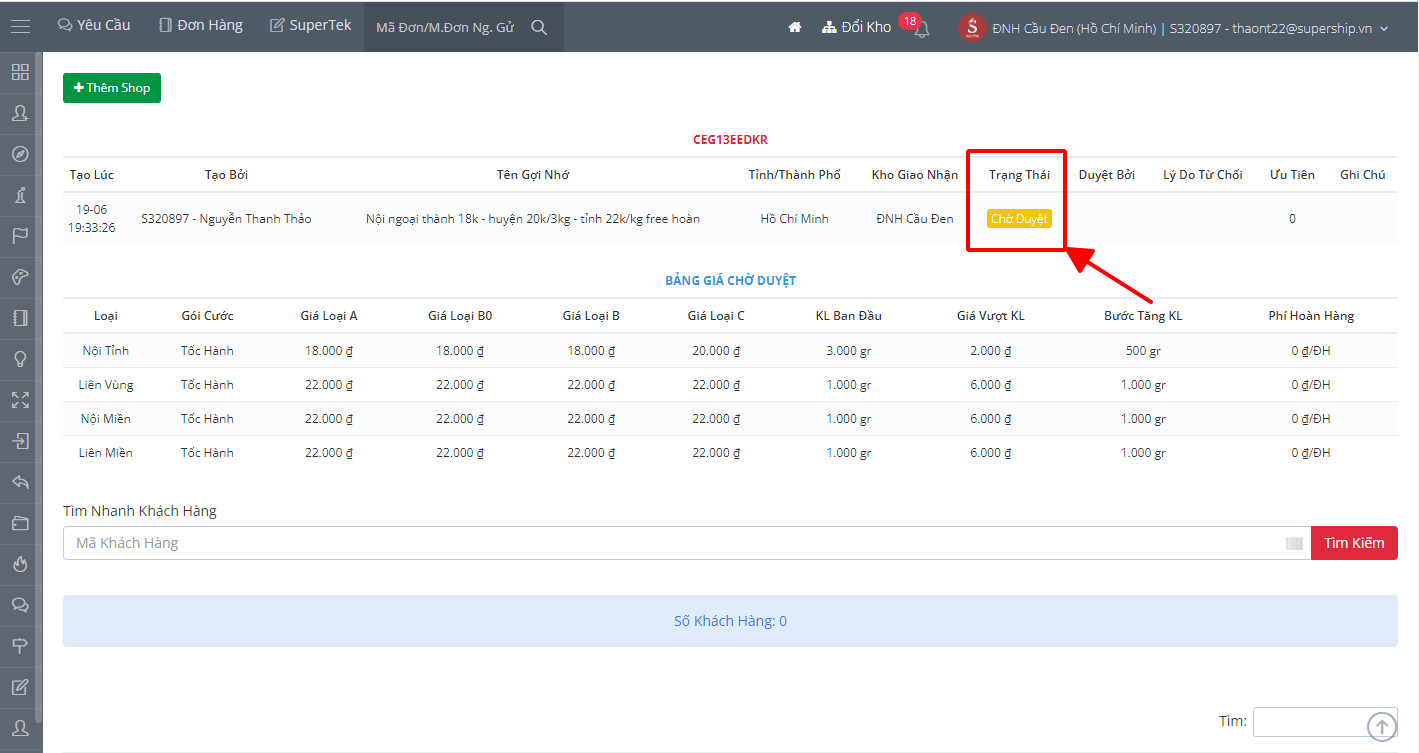This screenshot has height=753, width=1419.
Task: Click the Nội Miền row label
Action: point(106,419)
